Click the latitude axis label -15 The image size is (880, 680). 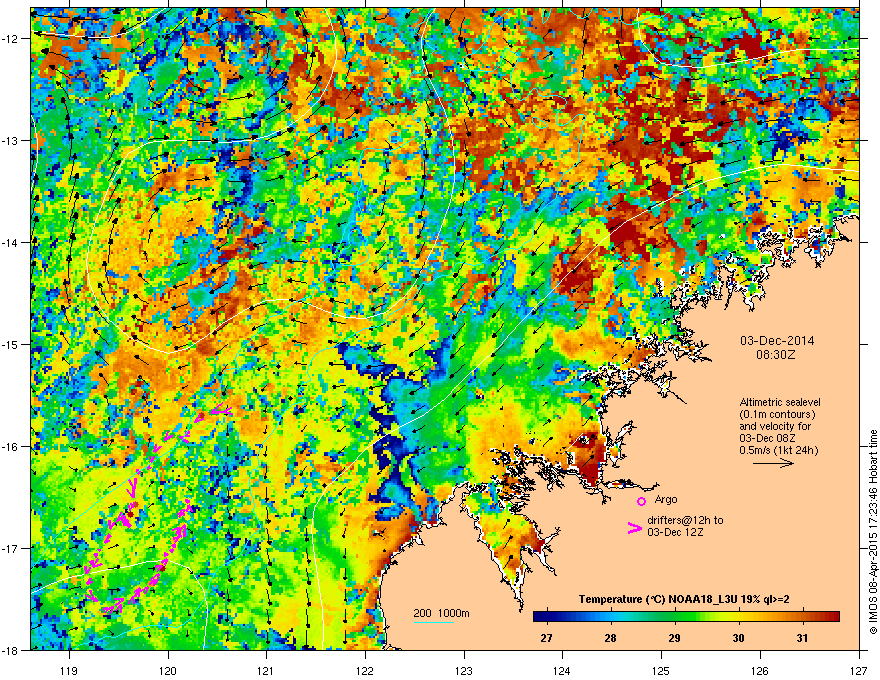tap(10, 344)
